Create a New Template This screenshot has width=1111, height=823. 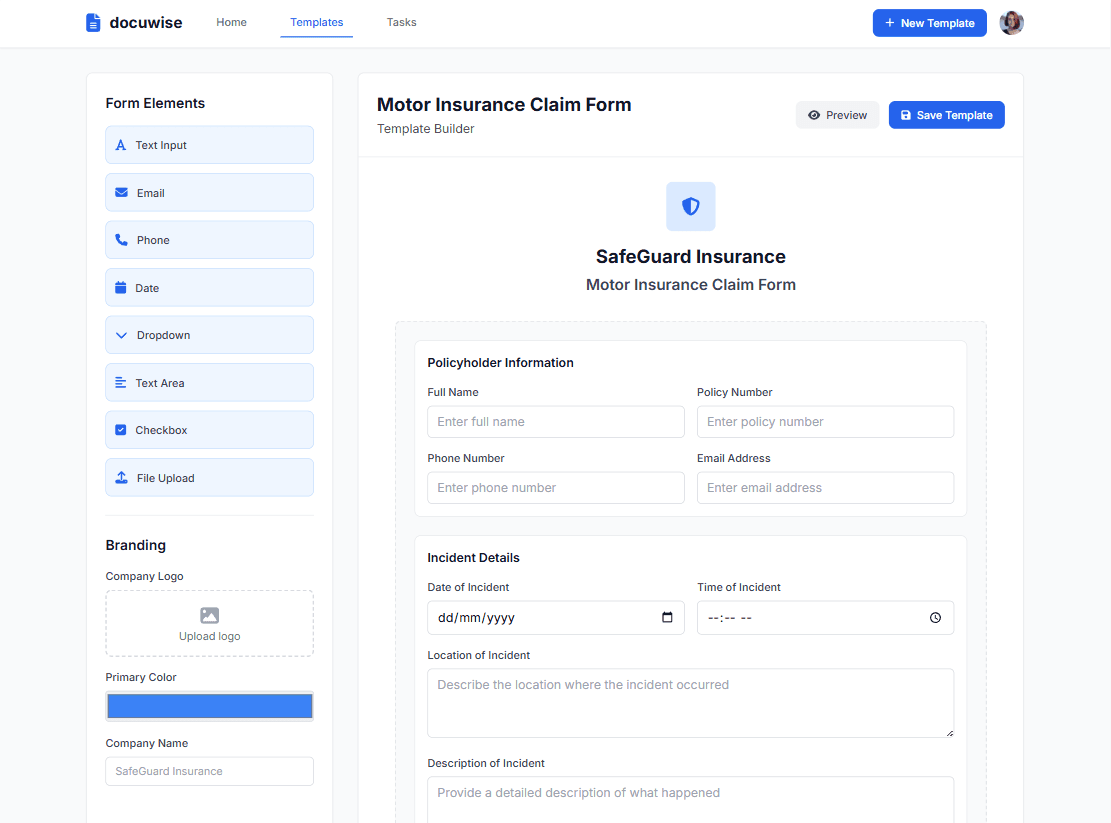(x=929, y=22)
